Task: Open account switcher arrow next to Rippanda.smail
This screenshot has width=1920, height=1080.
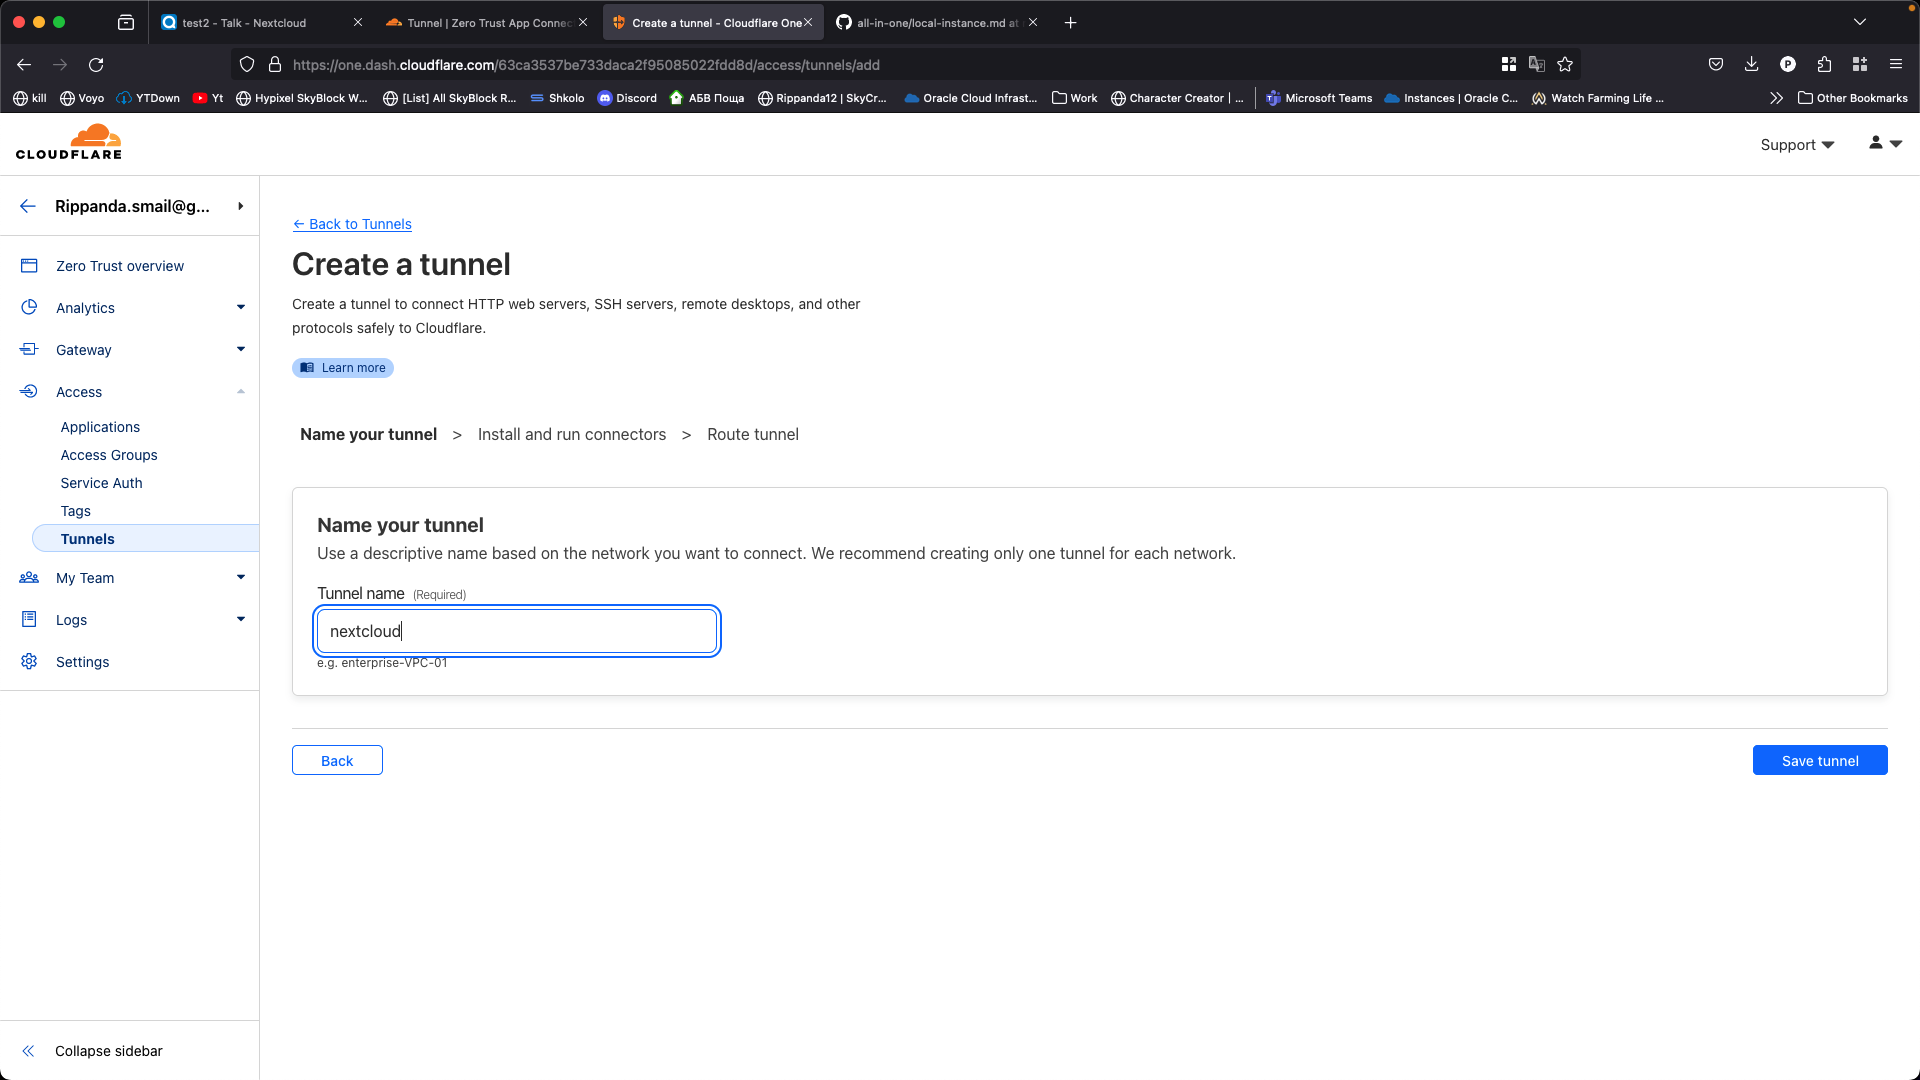Action: pyautogui.click(x=241, y=206)
